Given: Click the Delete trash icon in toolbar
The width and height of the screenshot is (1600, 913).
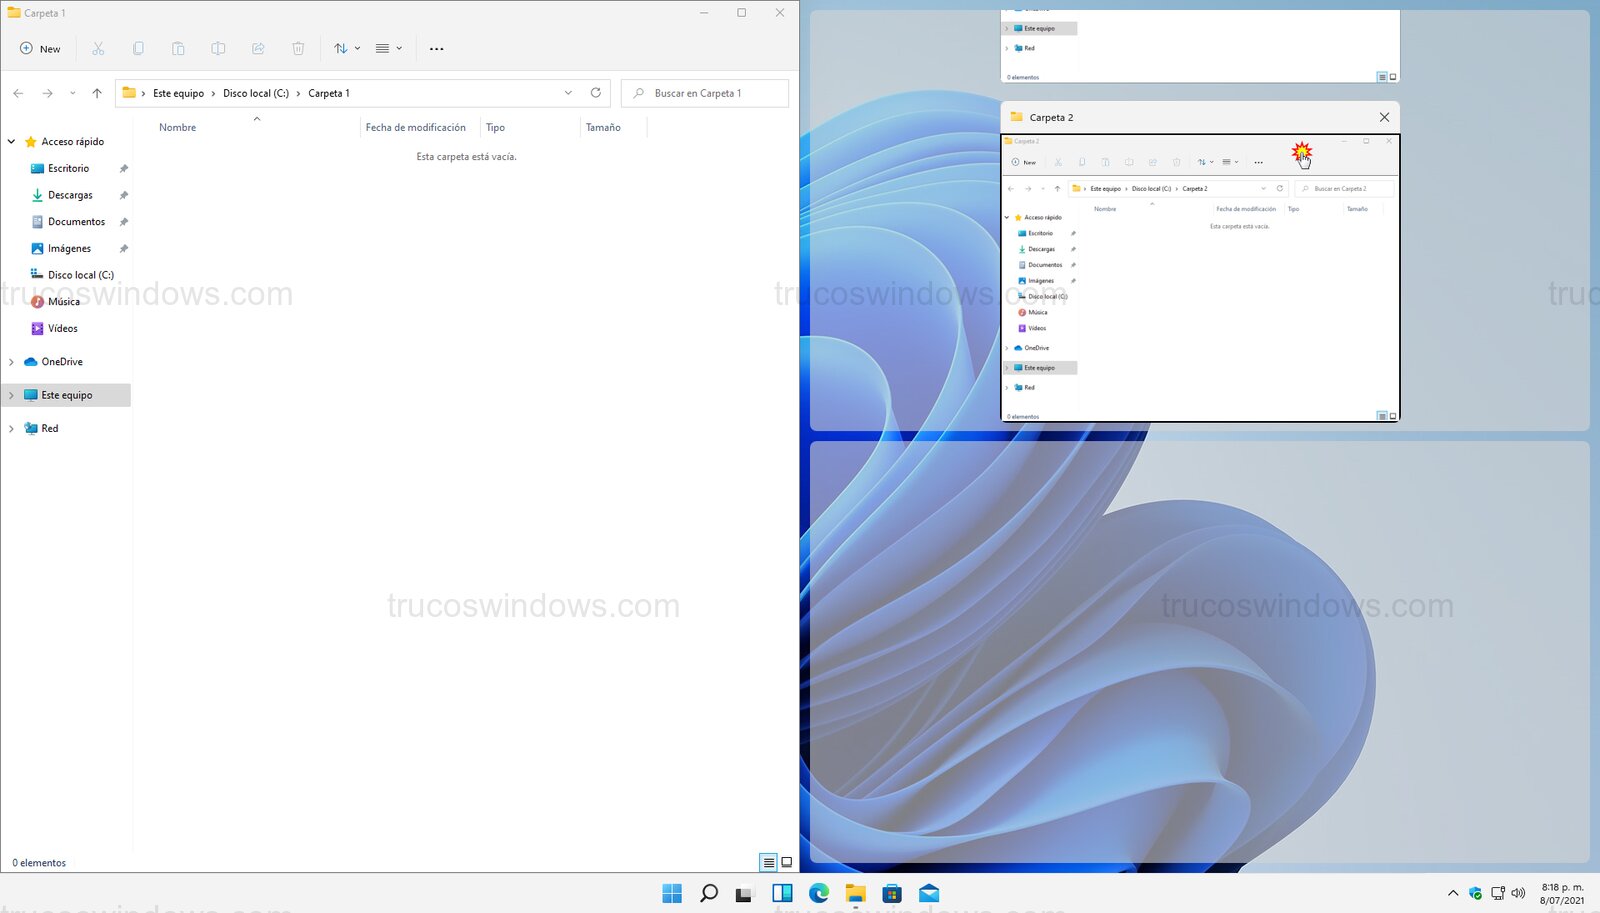Looking at the screenshot, I should (x=298, y=49).
